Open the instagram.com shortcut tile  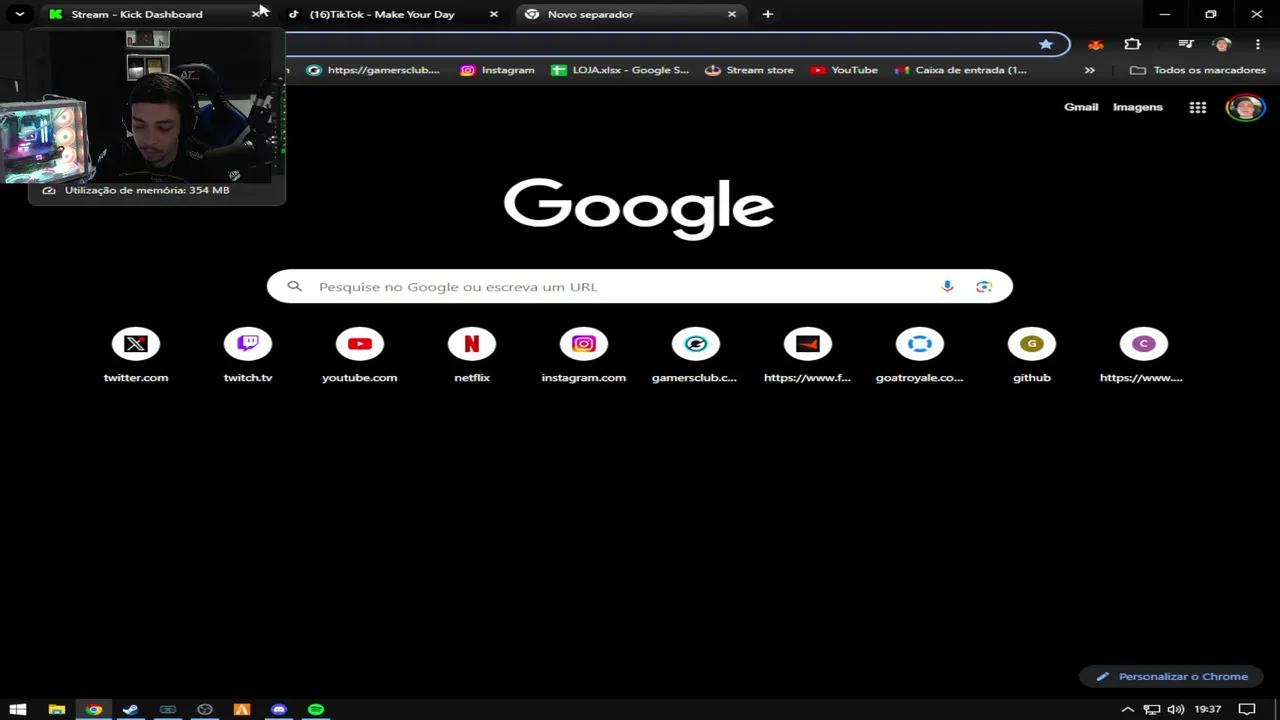(584, 356)
